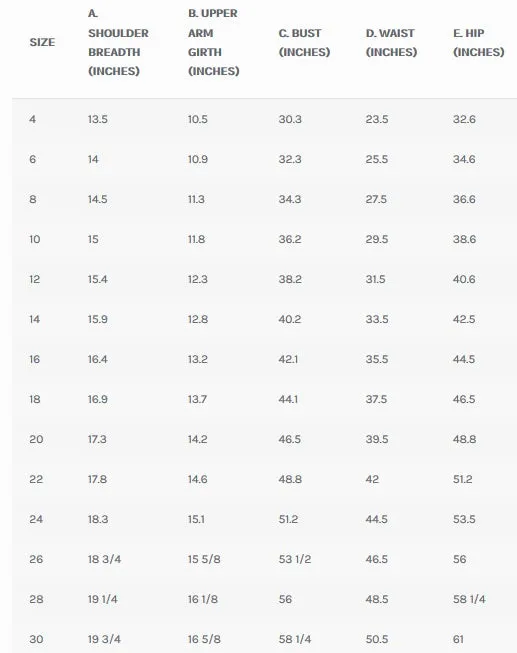Image resolution: width=517 pixels, height=653 pixels.
Task: Click bust value 51.2 for size 24
Action: point(288,519)
